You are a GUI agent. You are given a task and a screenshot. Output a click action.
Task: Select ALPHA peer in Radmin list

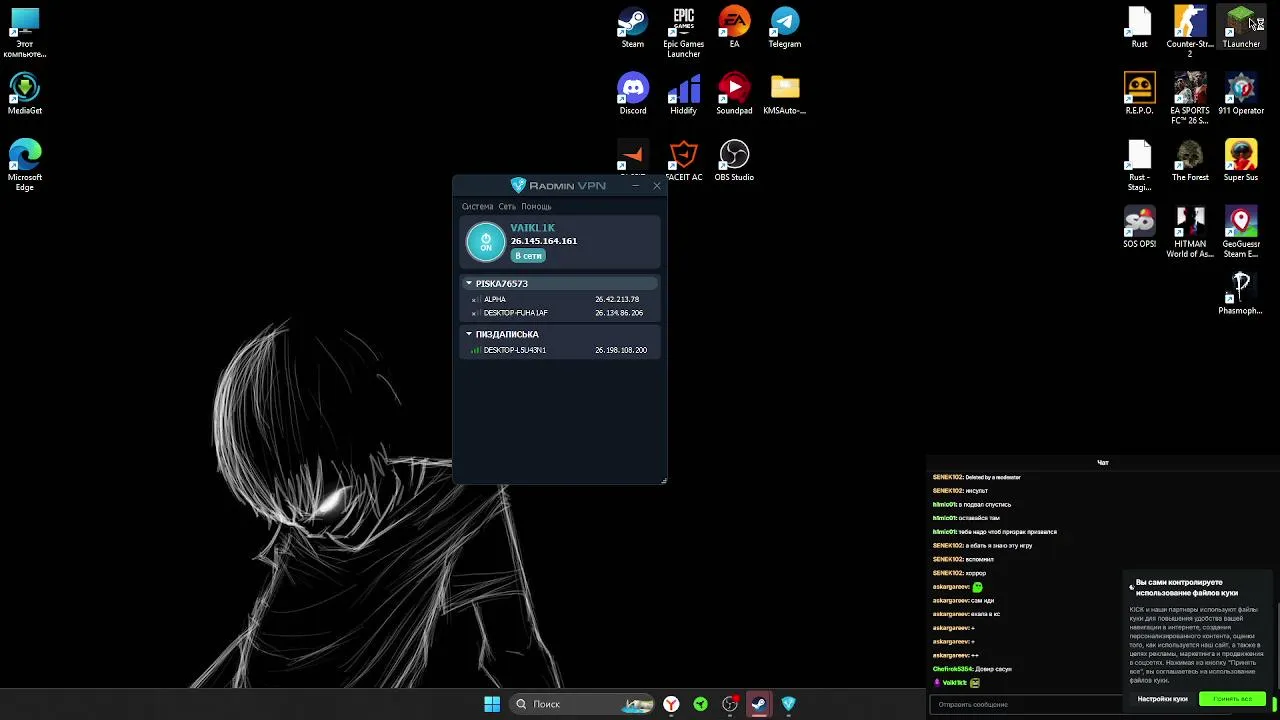[560, 299]
